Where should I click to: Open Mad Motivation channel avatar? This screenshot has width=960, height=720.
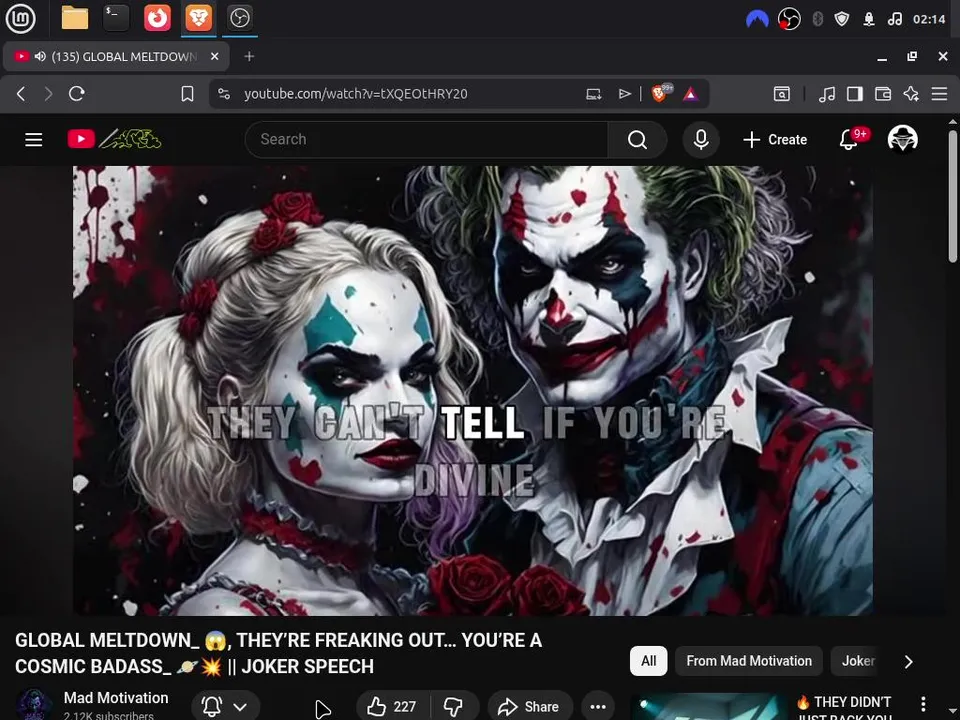(34, 704)
